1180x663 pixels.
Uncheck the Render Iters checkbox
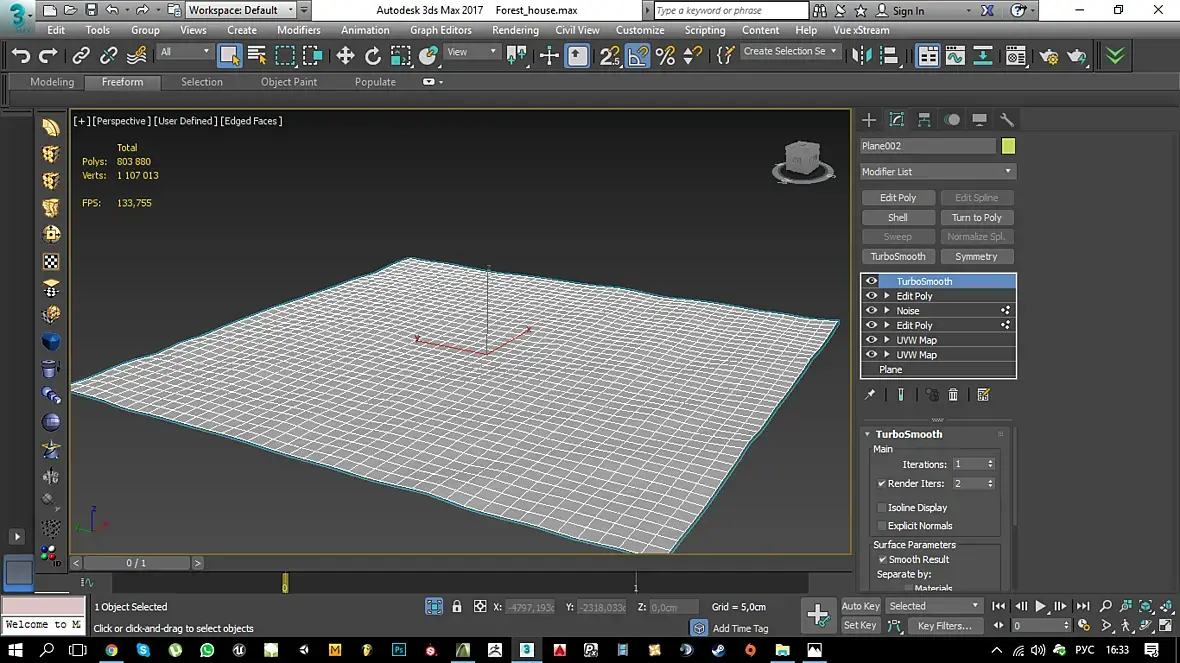tap(881, 484)
